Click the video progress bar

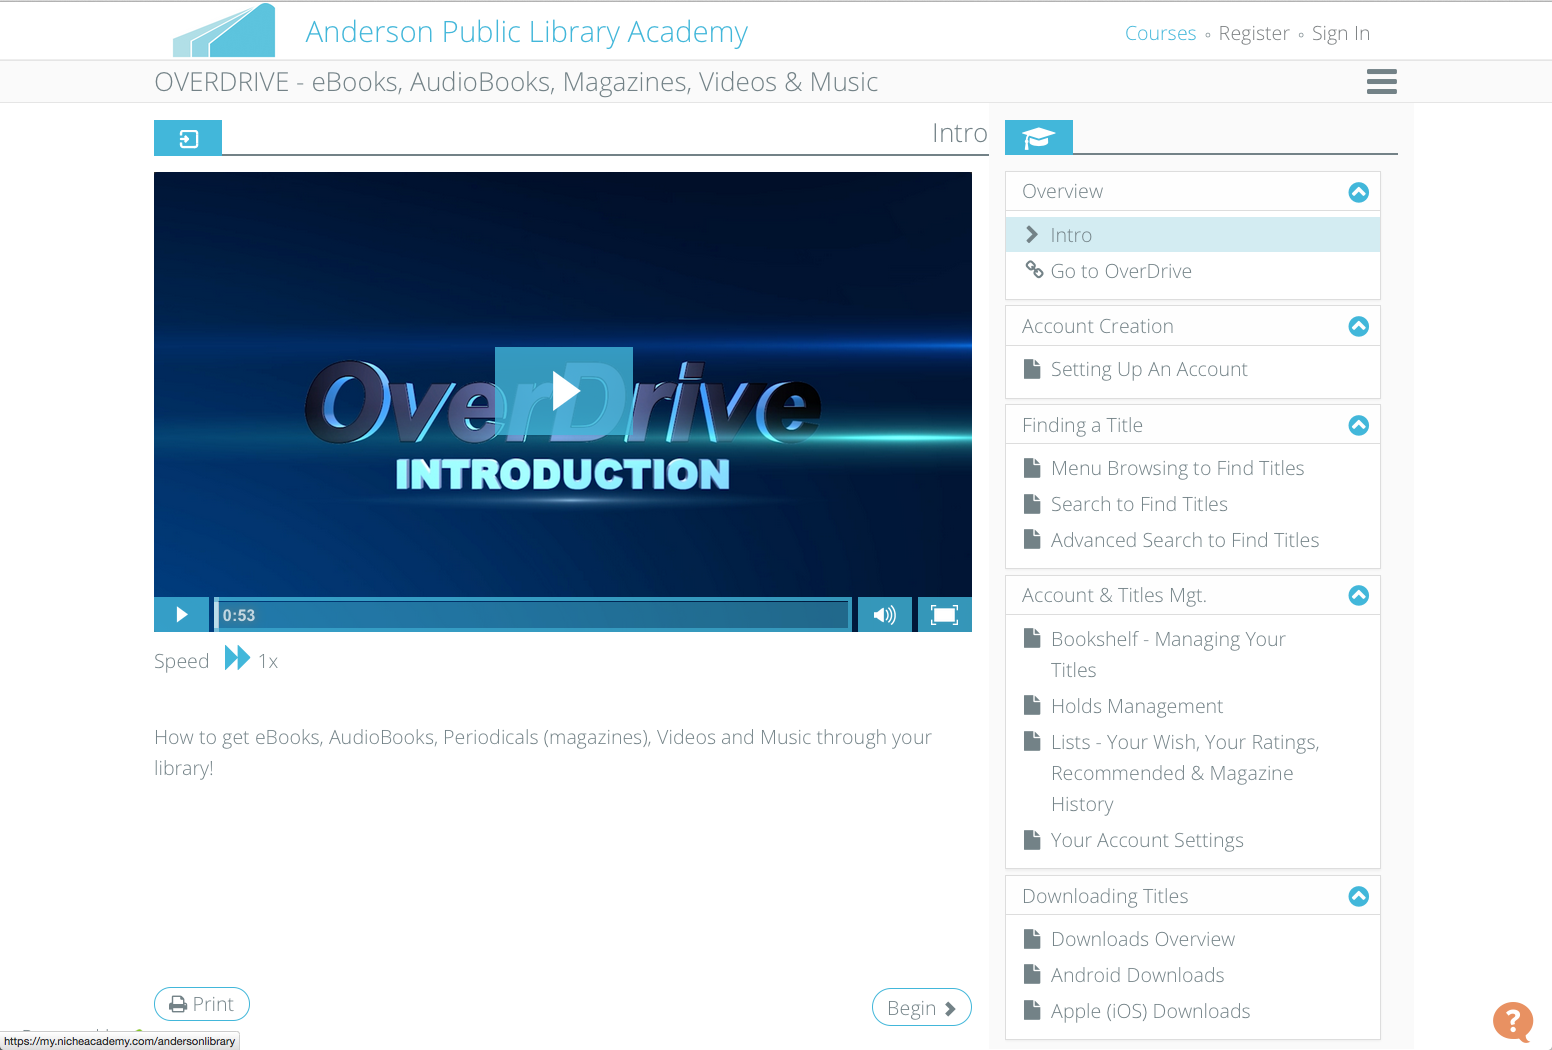point(533,614)
